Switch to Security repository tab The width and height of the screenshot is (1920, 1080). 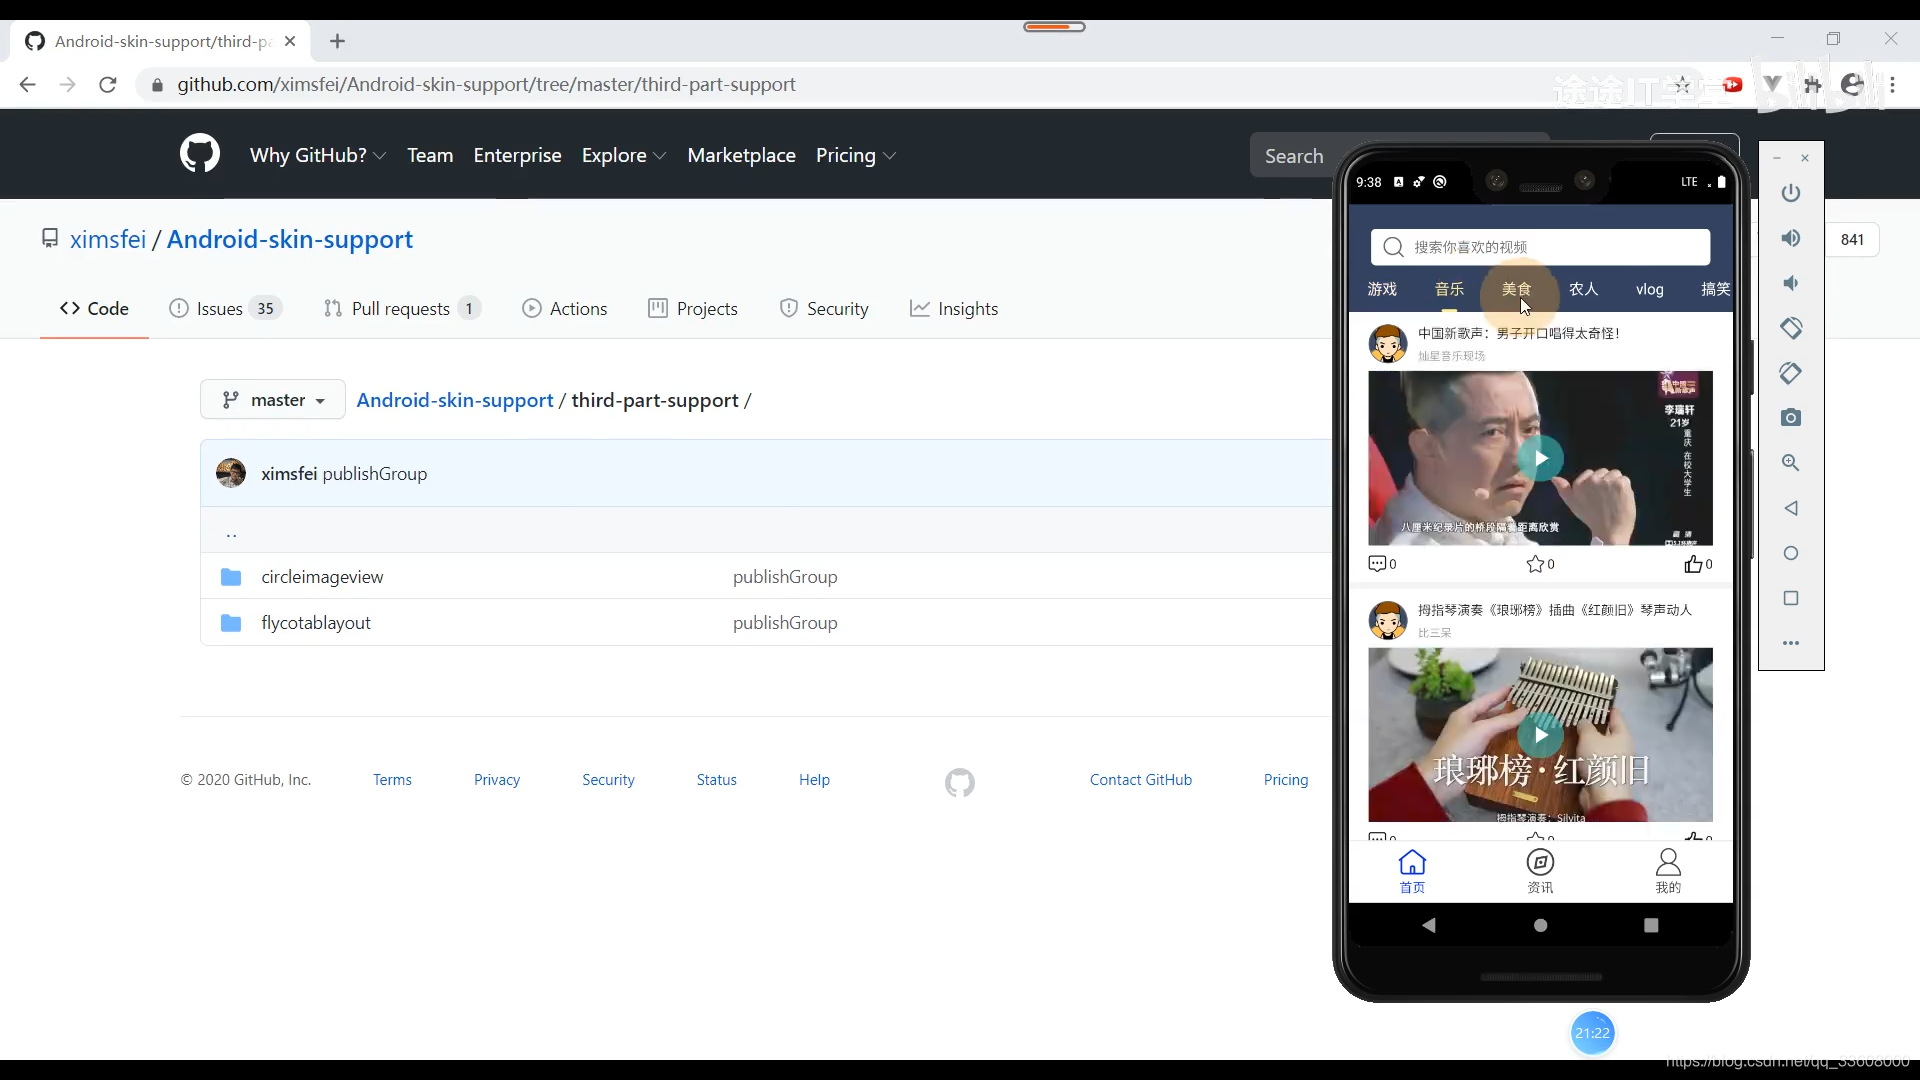824,309
